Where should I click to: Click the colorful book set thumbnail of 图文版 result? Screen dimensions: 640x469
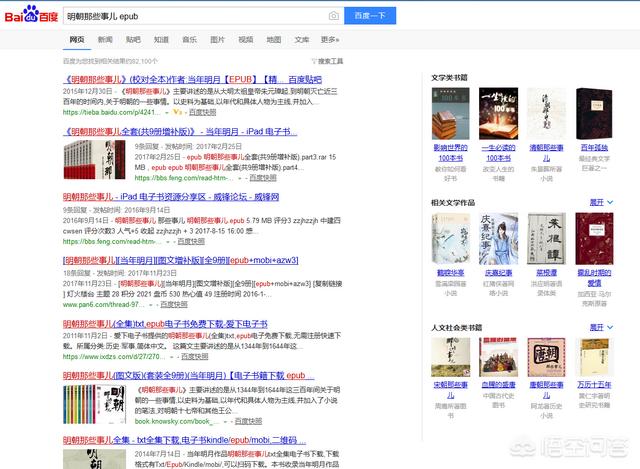click(x=94, y=404)
